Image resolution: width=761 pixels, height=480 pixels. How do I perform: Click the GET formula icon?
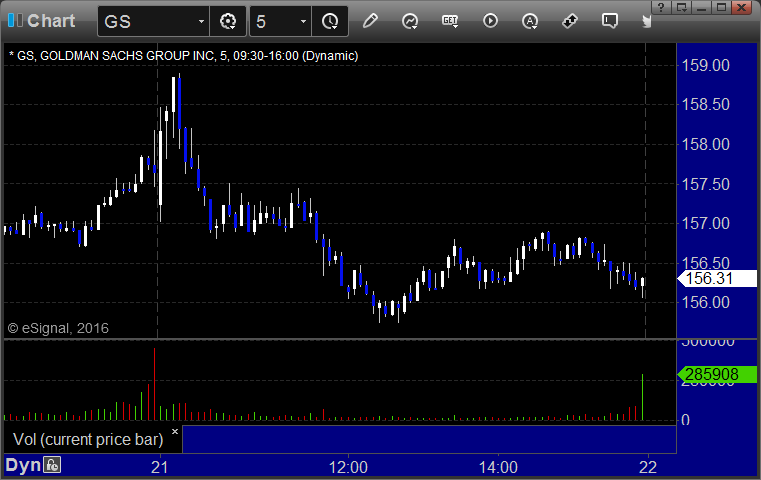tap(450, 21)
